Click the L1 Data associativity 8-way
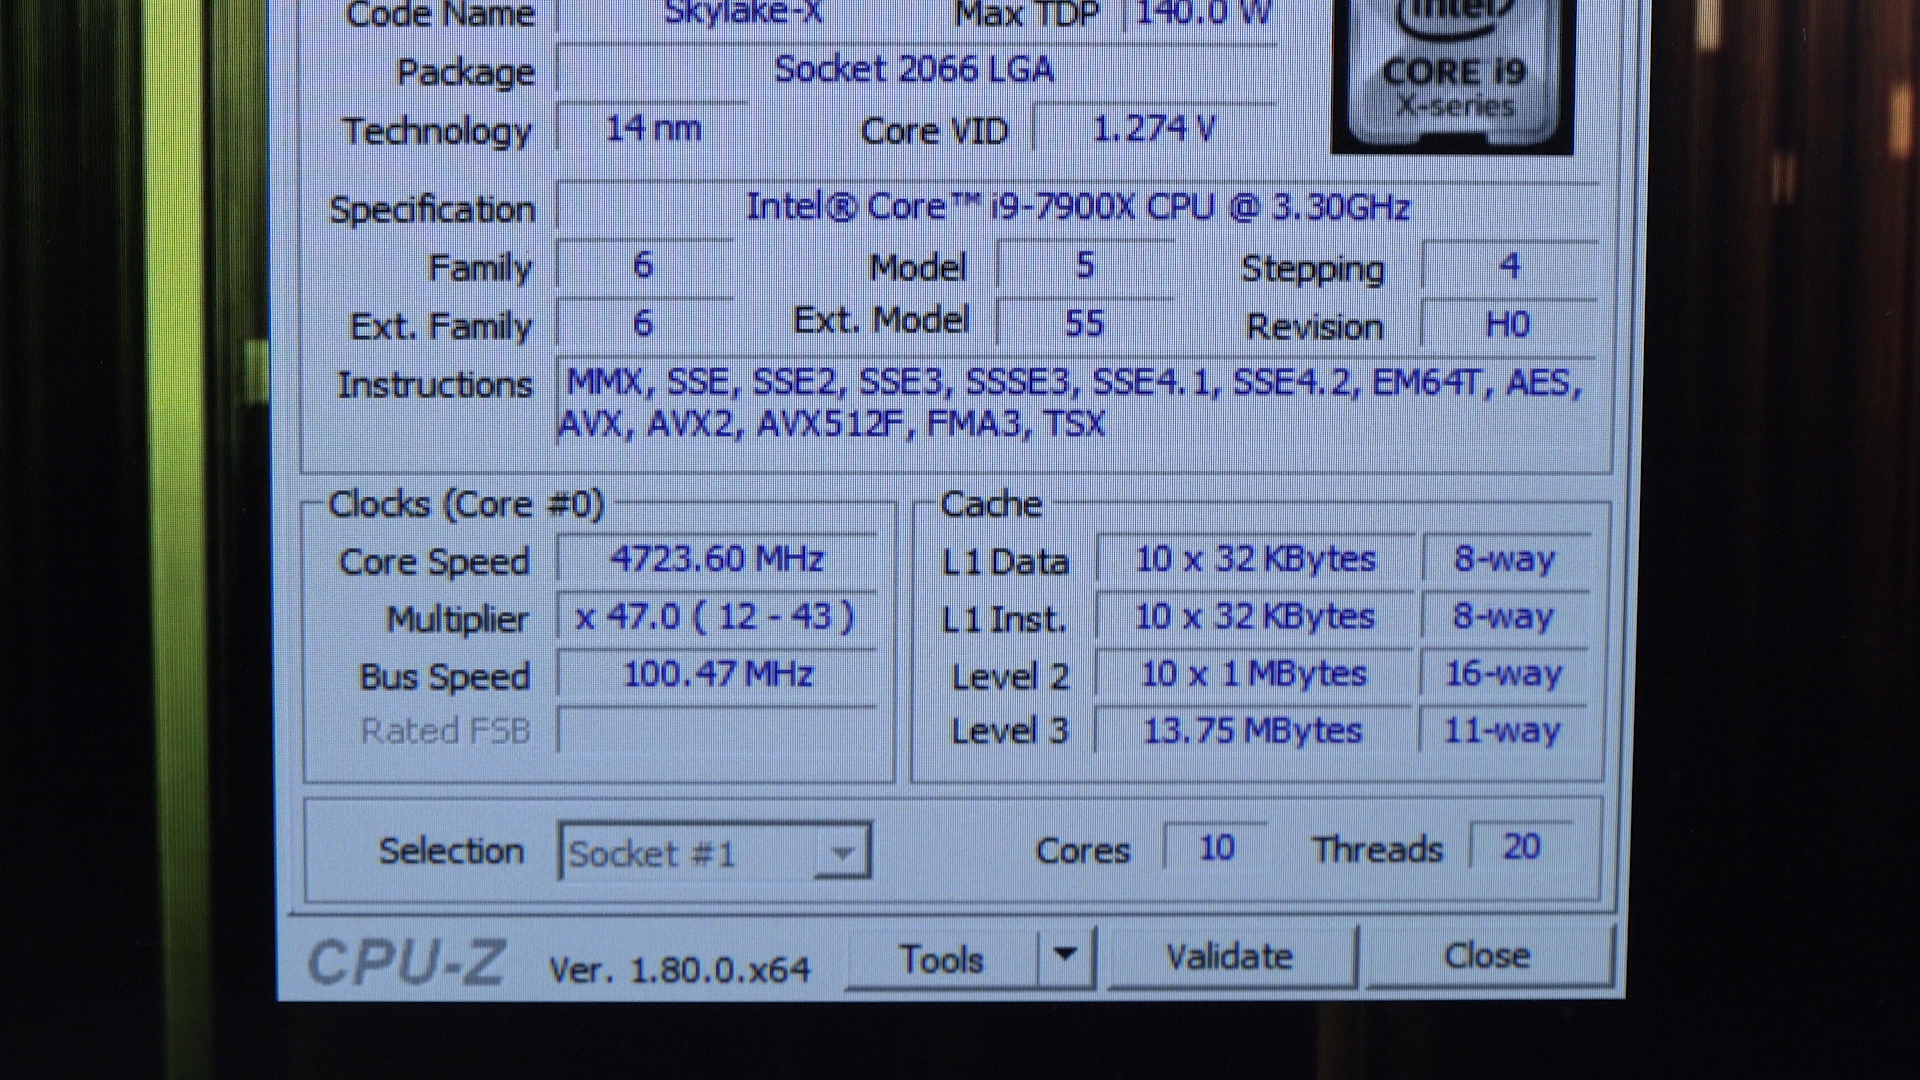Image resolution: width=1920 pixels, height=1080 pixels. (1505, 559)
